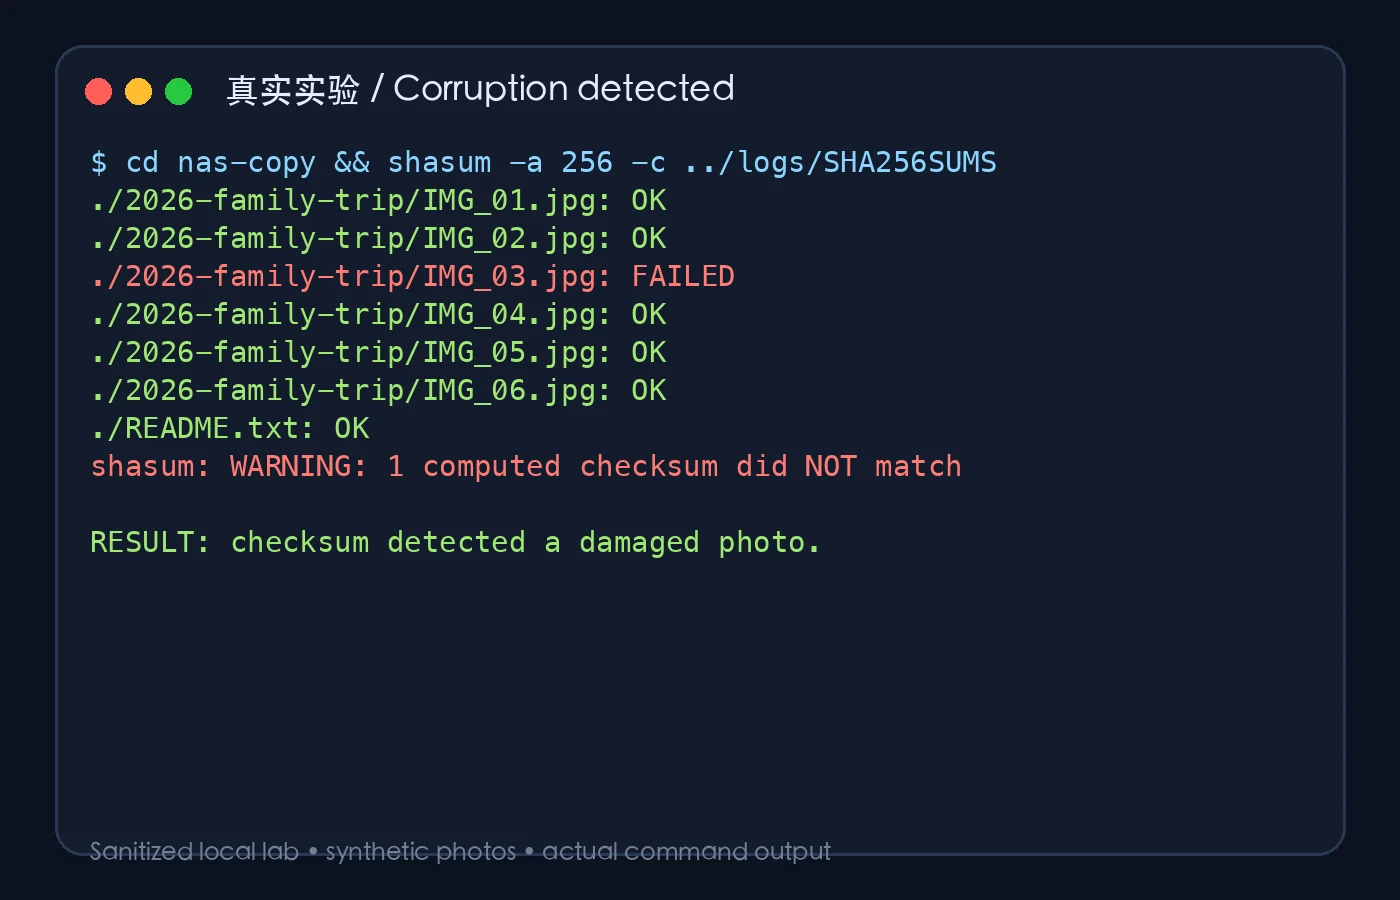The height and width of the screenshot is (900, 1400).
Task: Click the IMG_01.jpg OK line
Action: coord(378,201)
